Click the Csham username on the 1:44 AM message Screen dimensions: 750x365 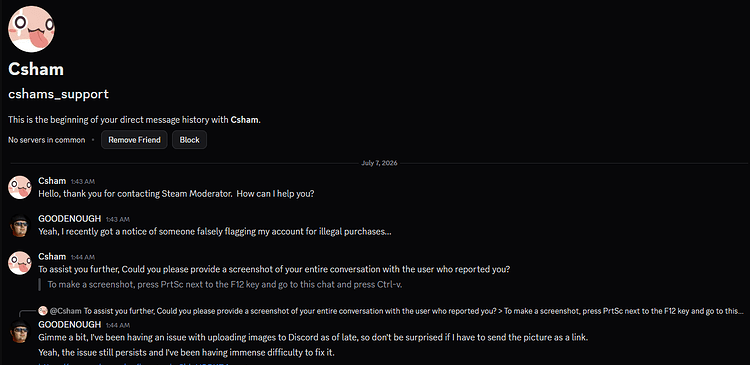[x=52, y=256]
